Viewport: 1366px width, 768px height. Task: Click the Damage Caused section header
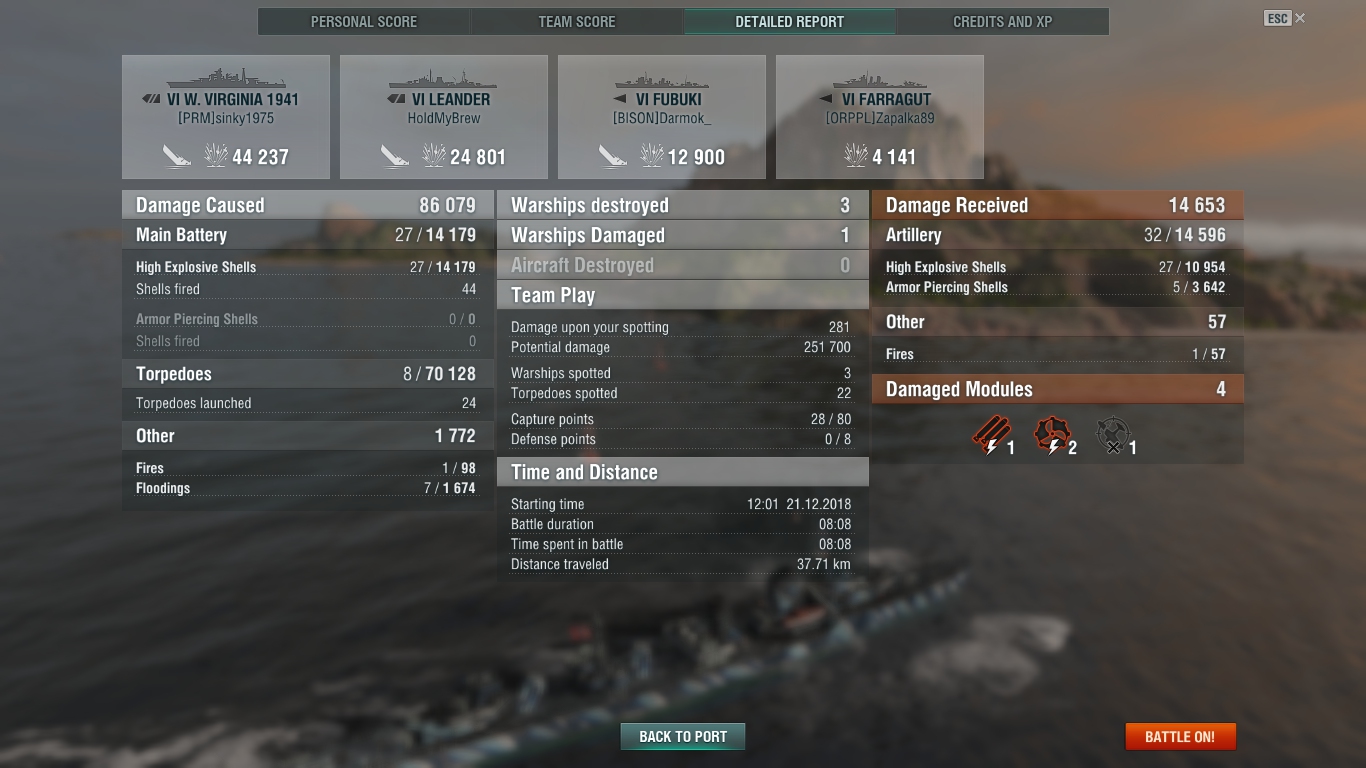[308, 205]
